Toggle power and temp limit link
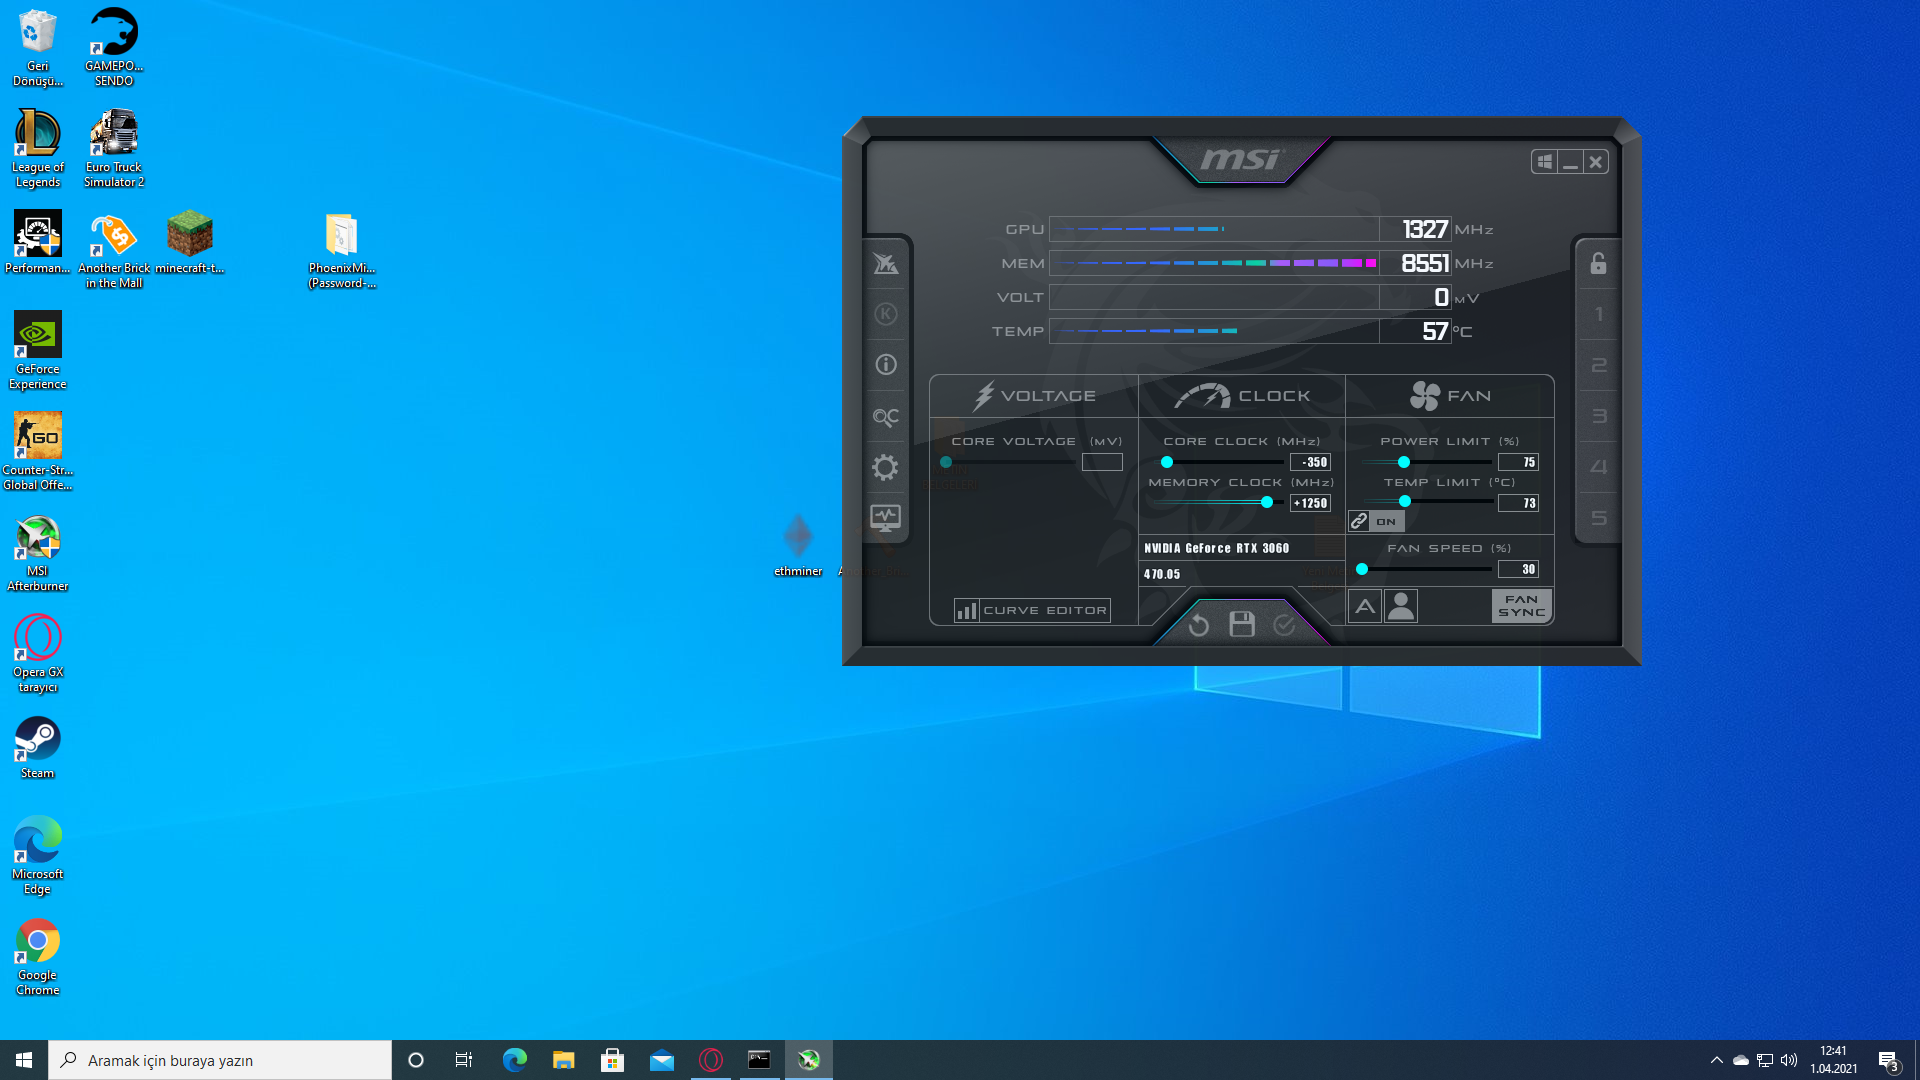This screenshot has width=1920, height=1080. 1359,521
